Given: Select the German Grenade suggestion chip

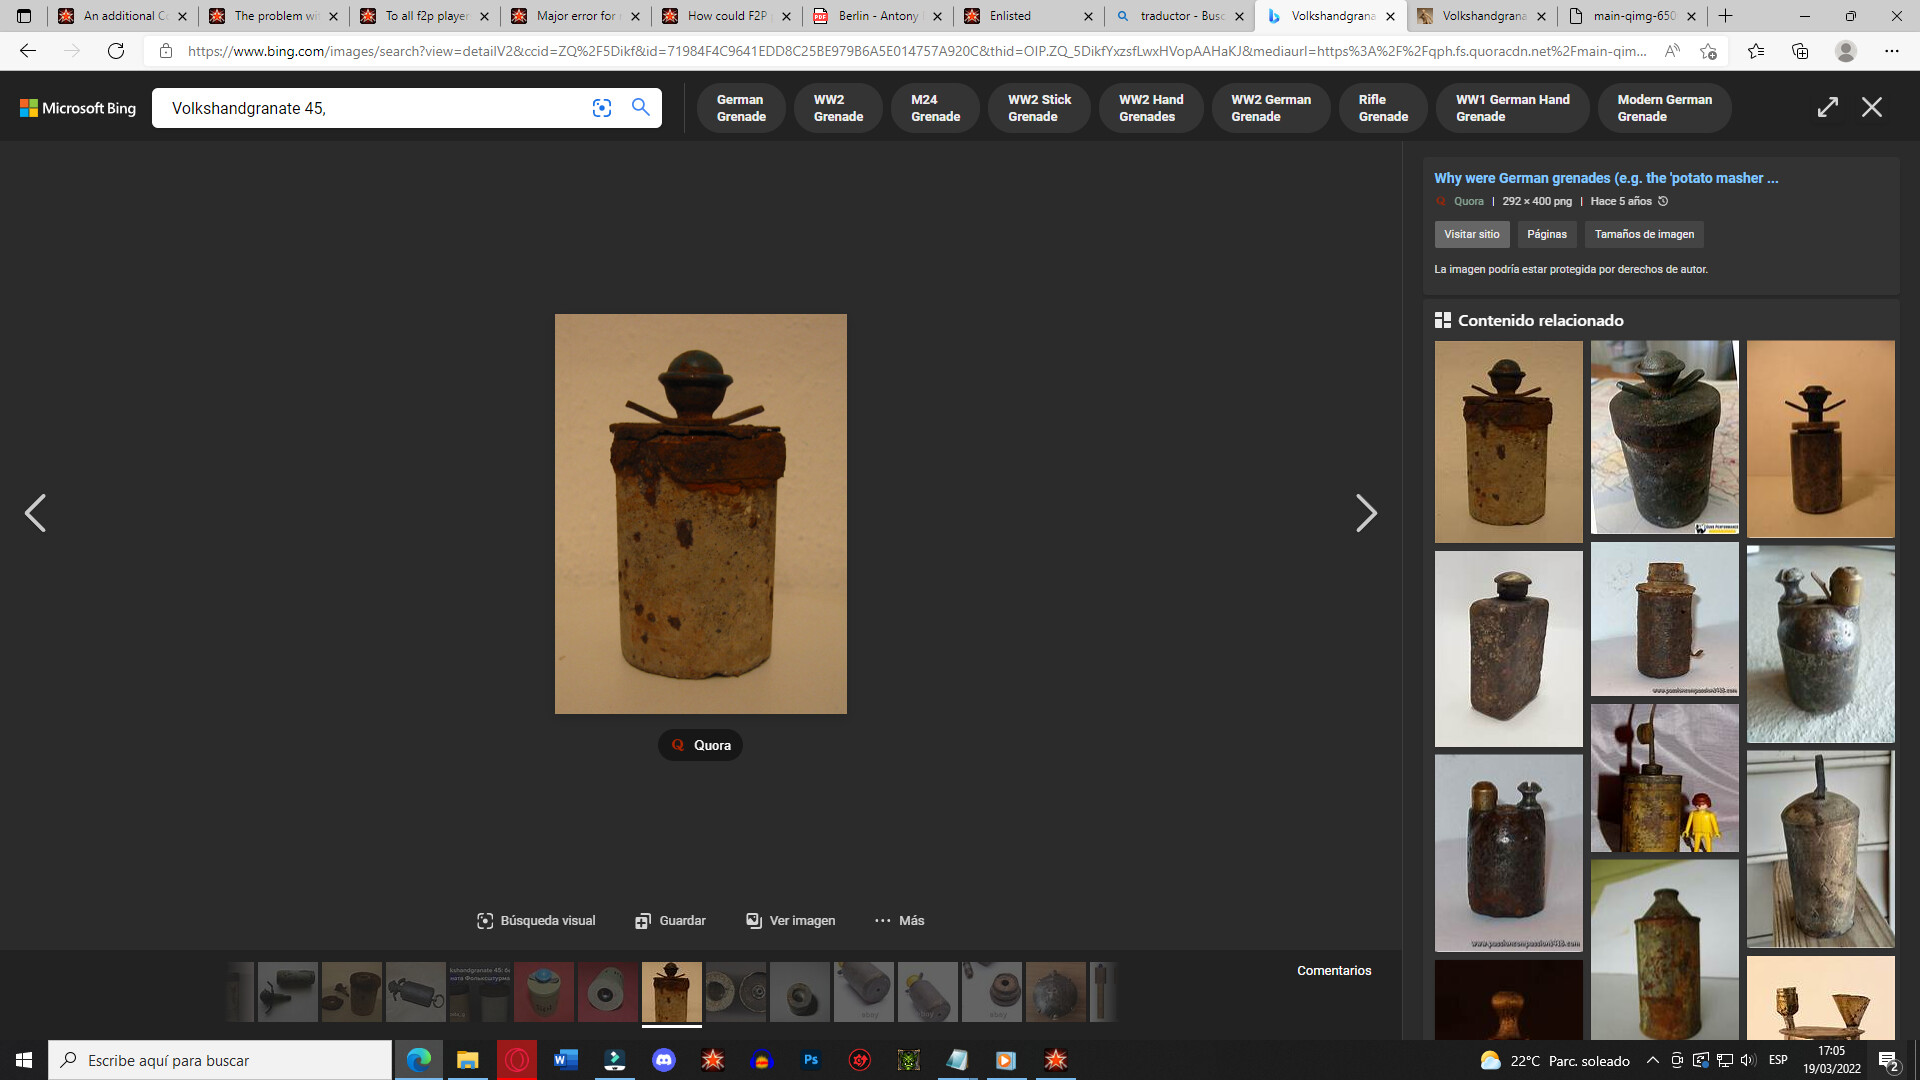Looking at the screenshot, I should [740, 108].
